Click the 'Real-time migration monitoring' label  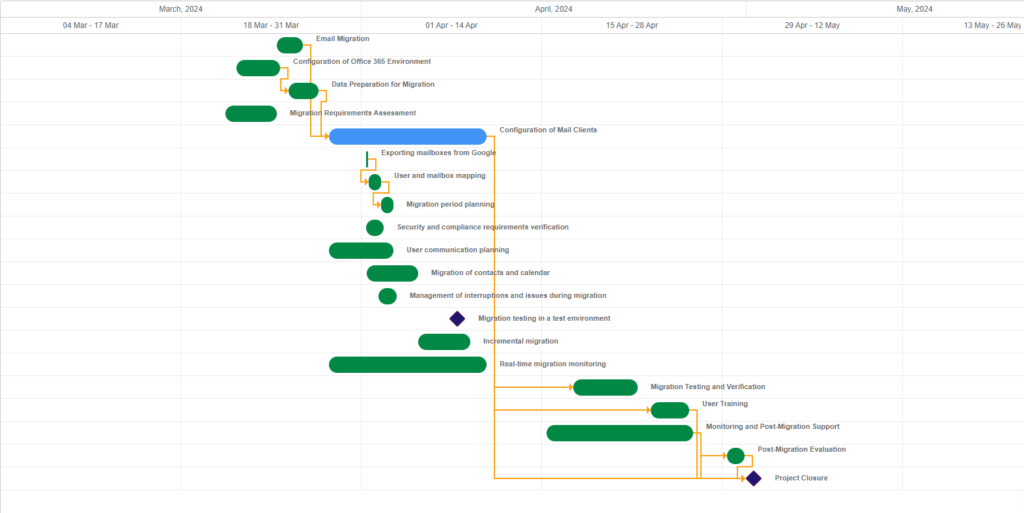click(x=552, y=364)
